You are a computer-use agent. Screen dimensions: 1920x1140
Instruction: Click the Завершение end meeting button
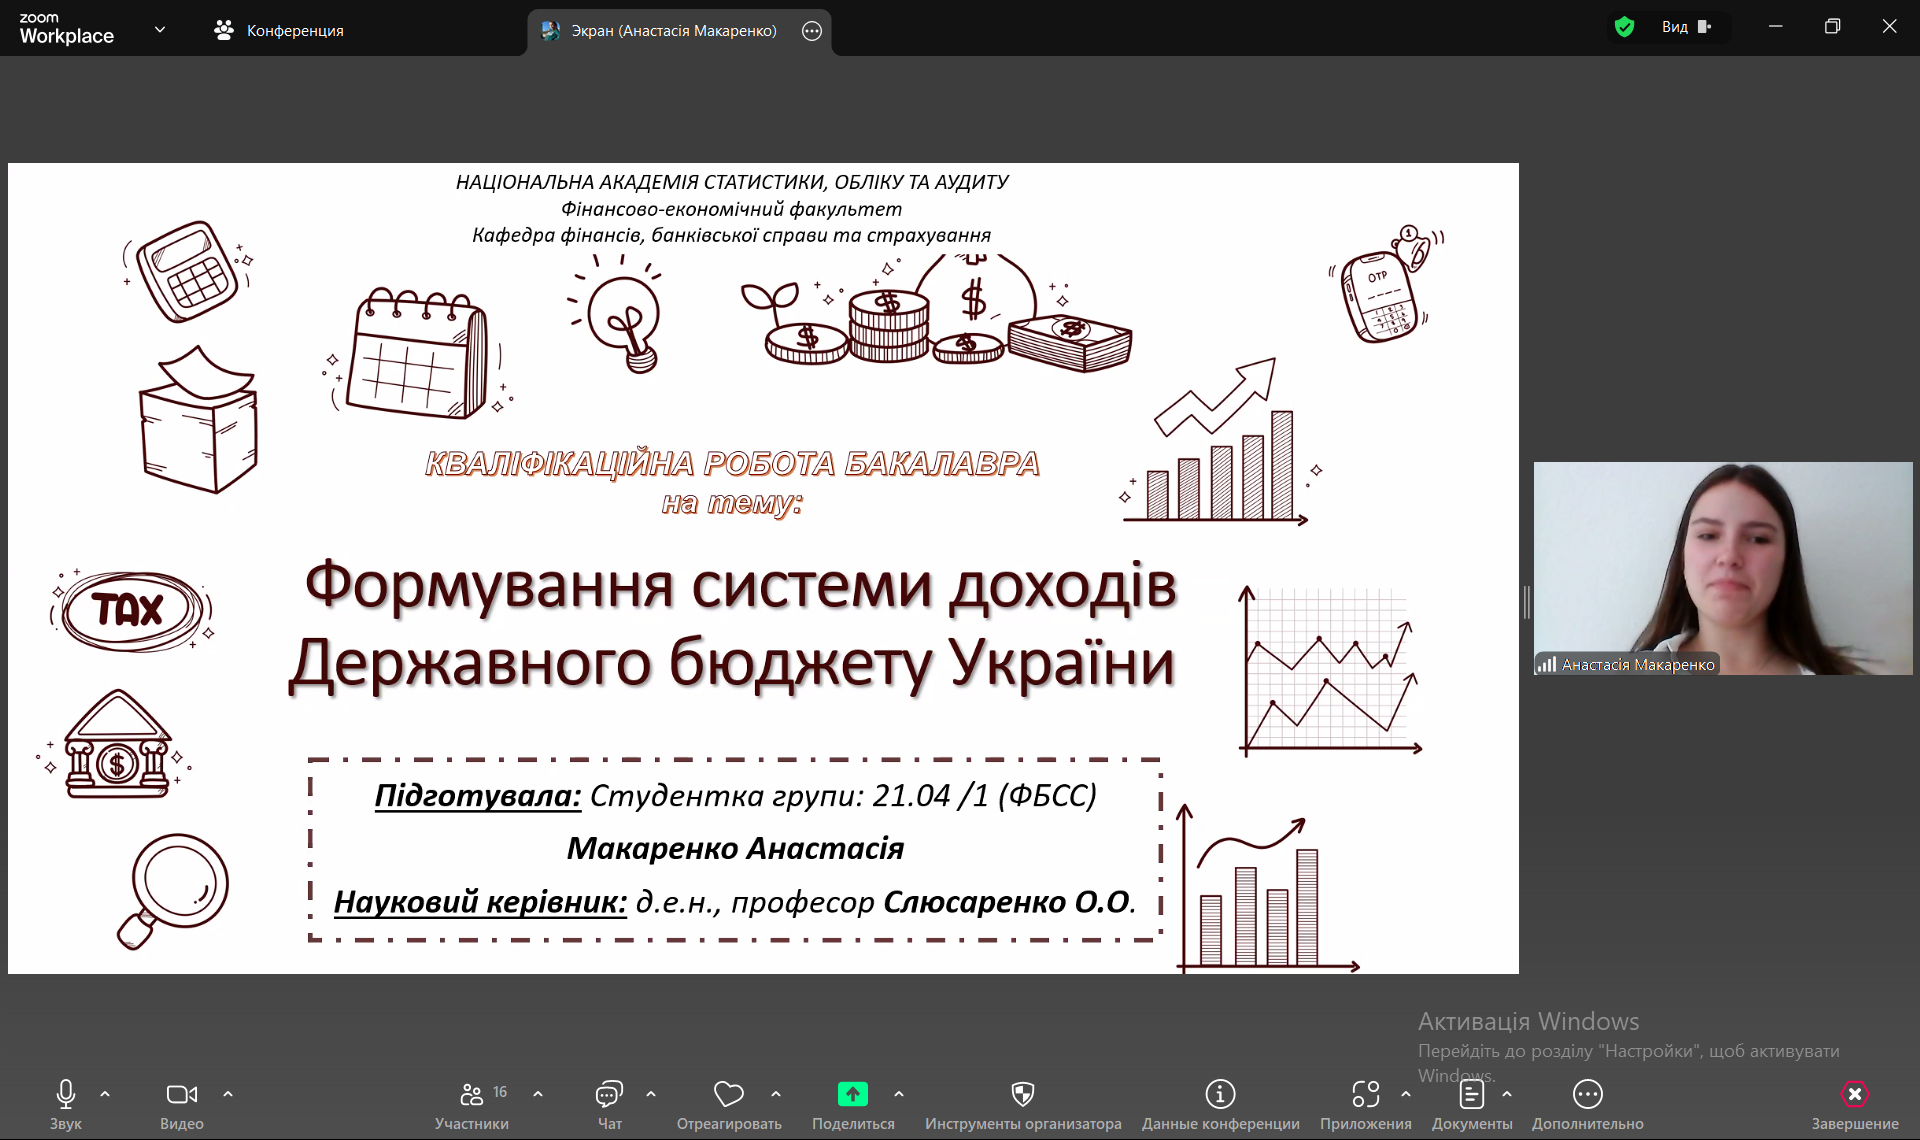click(1854, 1094)
